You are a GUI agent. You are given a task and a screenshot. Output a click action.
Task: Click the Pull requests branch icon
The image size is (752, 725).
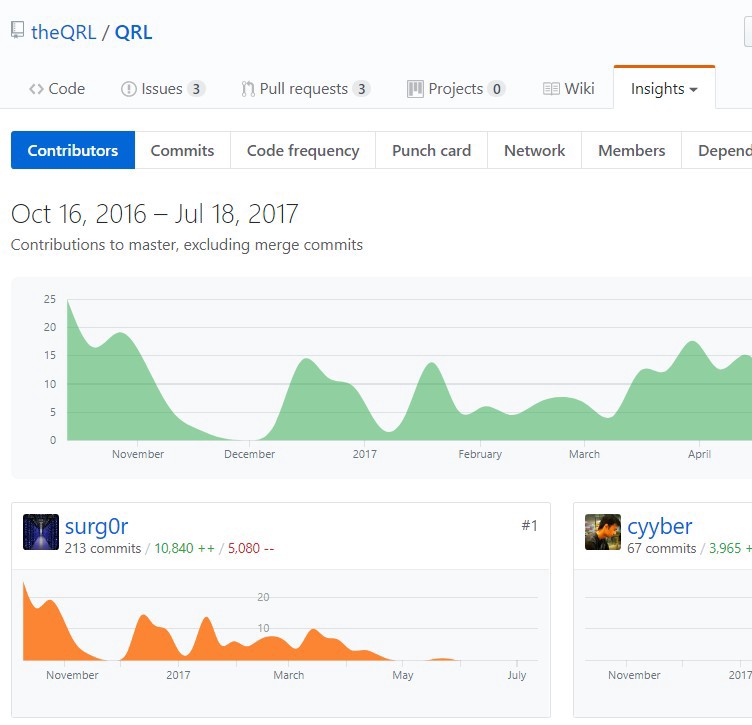click(x=248, y=89)
